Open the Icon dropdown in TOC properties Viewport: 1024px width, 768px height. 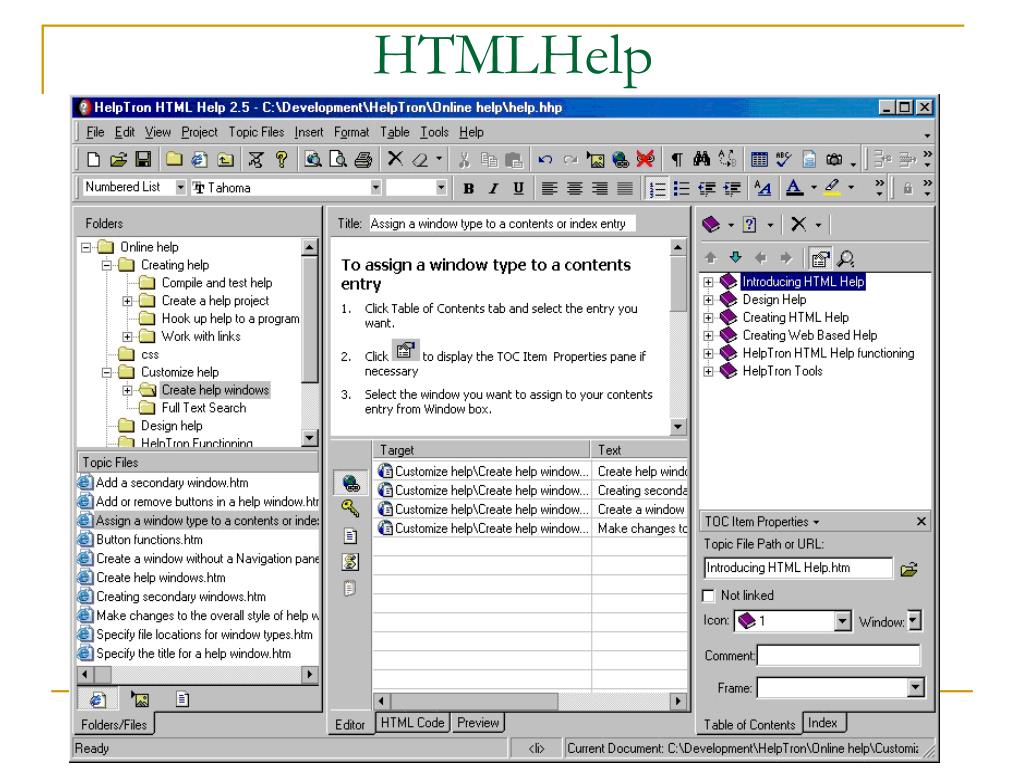(x=842, y=620)
